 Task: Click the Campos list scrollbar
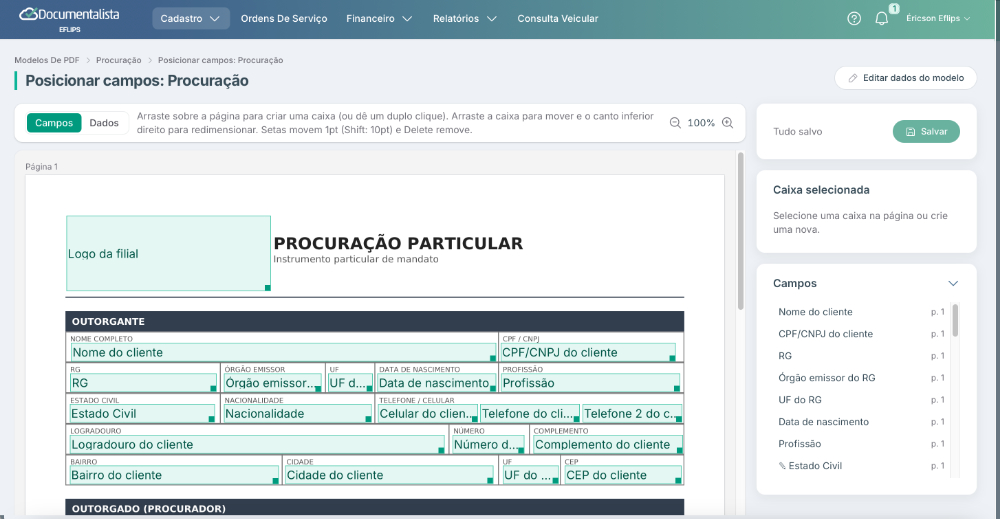pos(955,320)
